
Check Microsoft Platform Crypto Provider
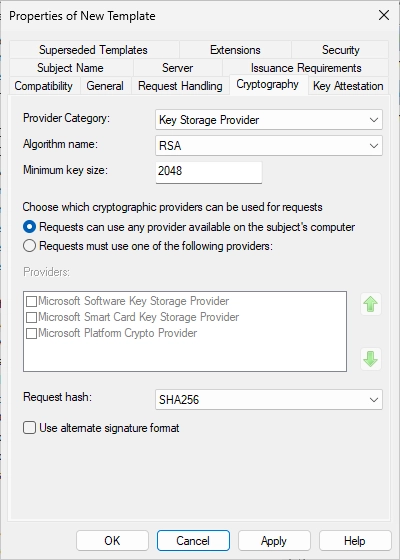pyautogui.click(x=31, y=333)
